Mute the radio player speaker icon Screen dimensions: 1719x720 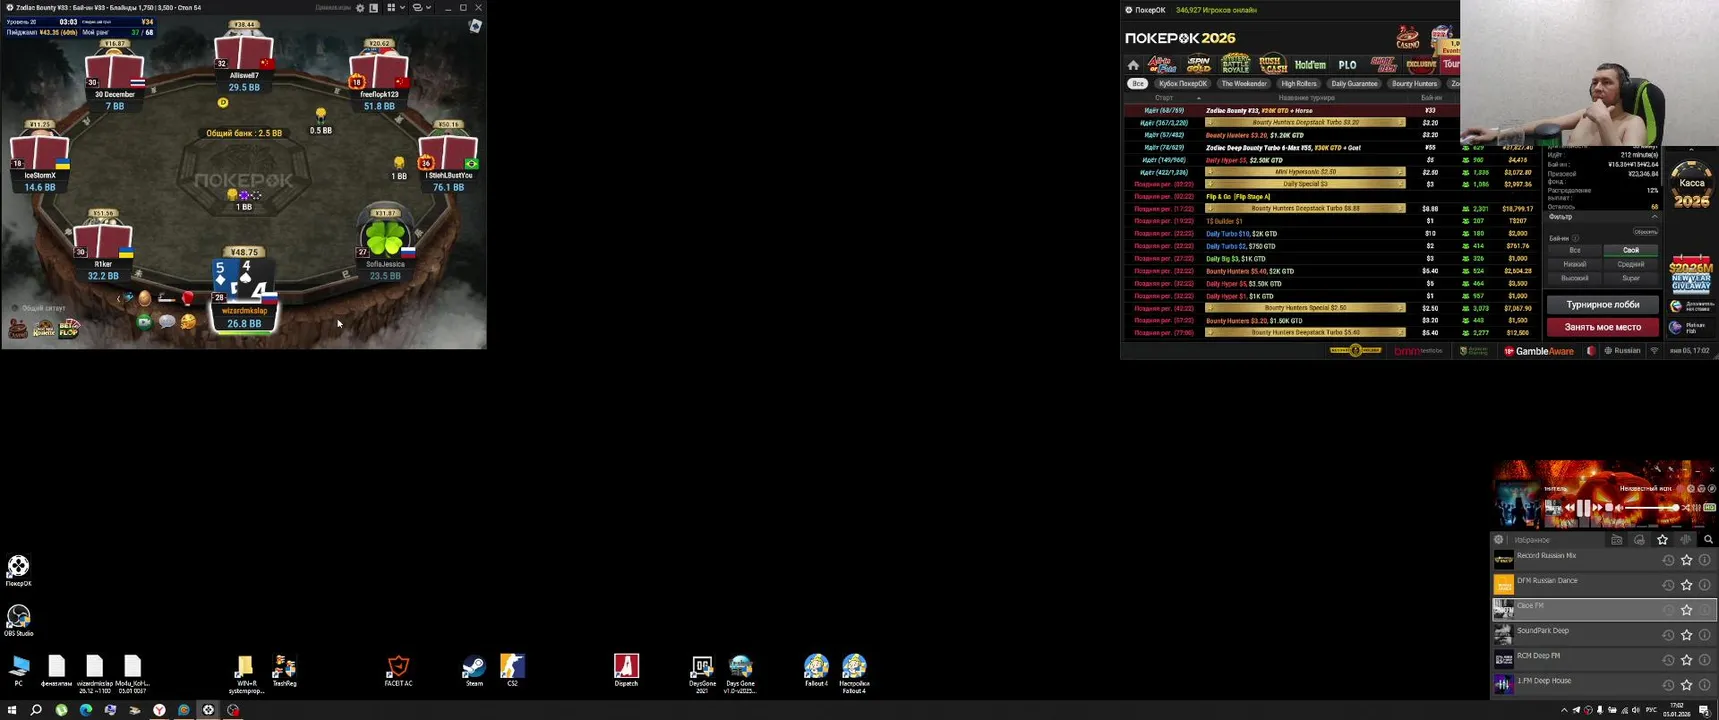1620,508
